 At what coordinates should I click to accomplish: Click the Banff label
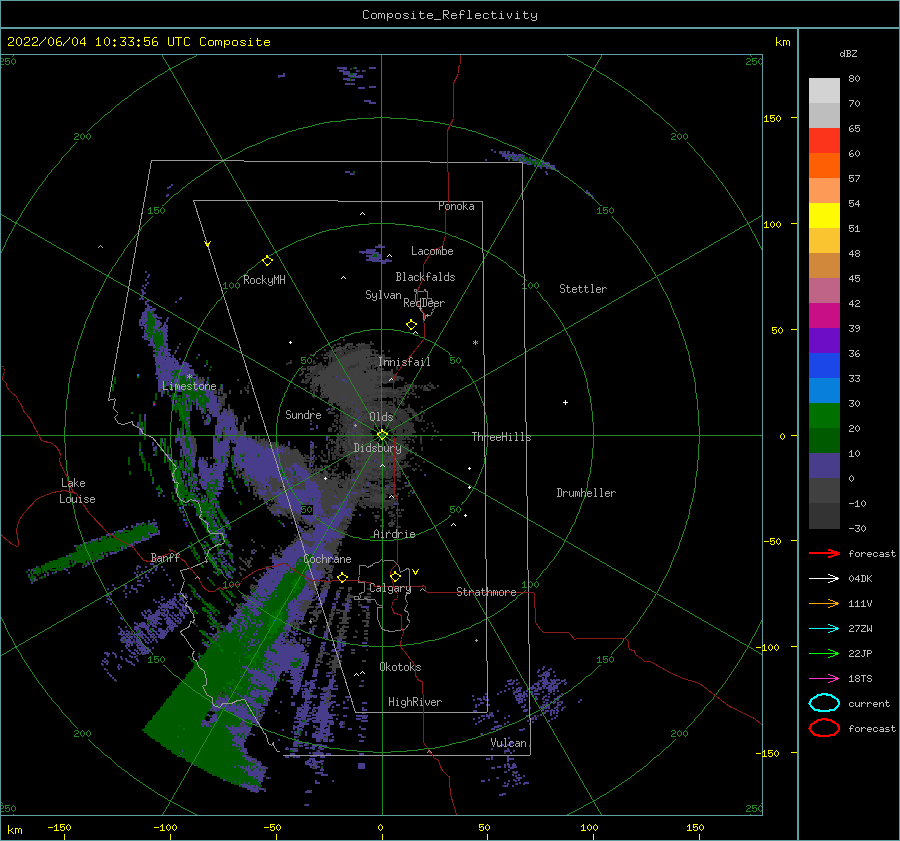[165, 558]
